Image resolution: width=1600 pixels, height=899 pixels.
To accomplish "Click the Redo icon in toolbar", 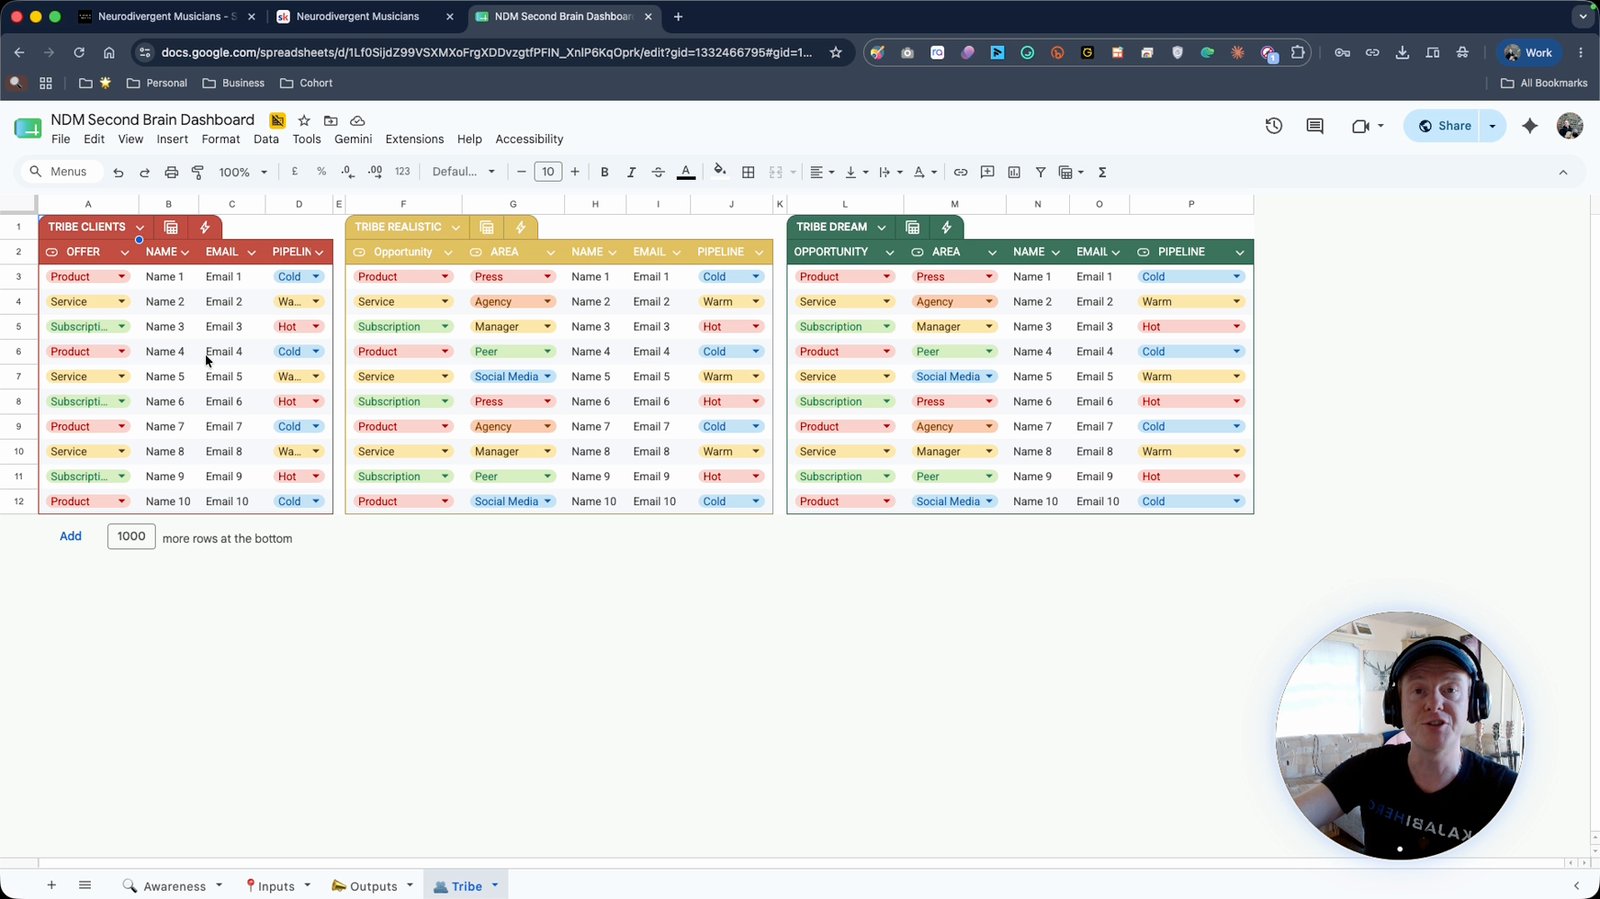I will pos(144,172).
